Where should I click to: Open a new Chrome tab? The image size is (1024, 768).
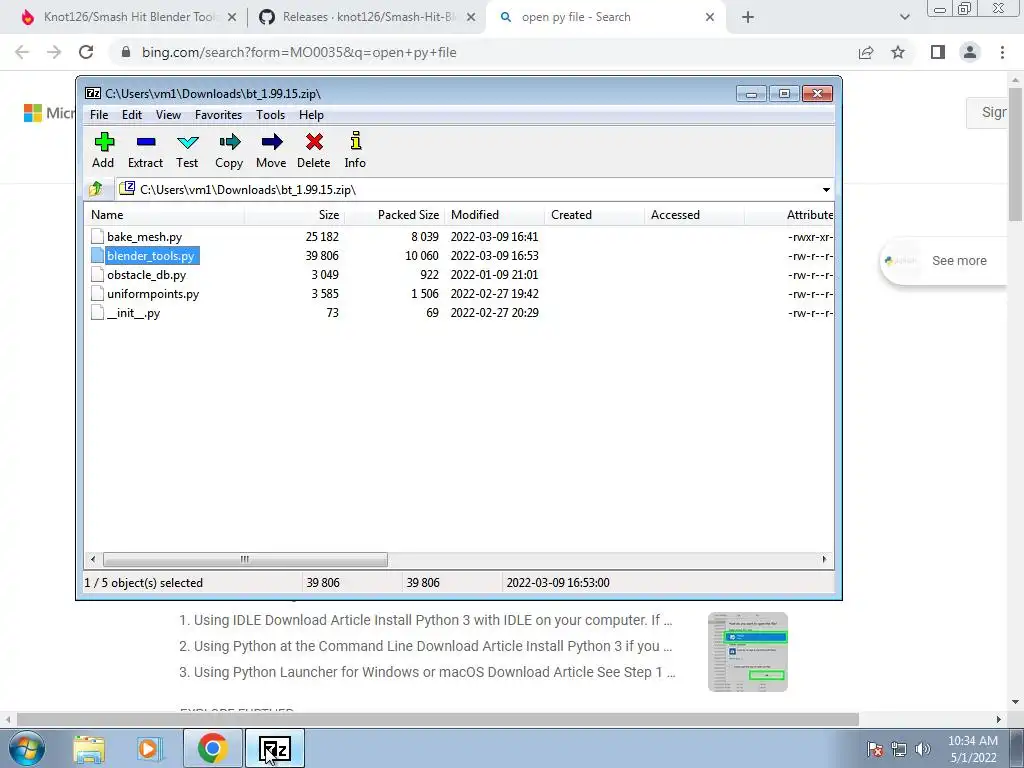tap(748, 18)
